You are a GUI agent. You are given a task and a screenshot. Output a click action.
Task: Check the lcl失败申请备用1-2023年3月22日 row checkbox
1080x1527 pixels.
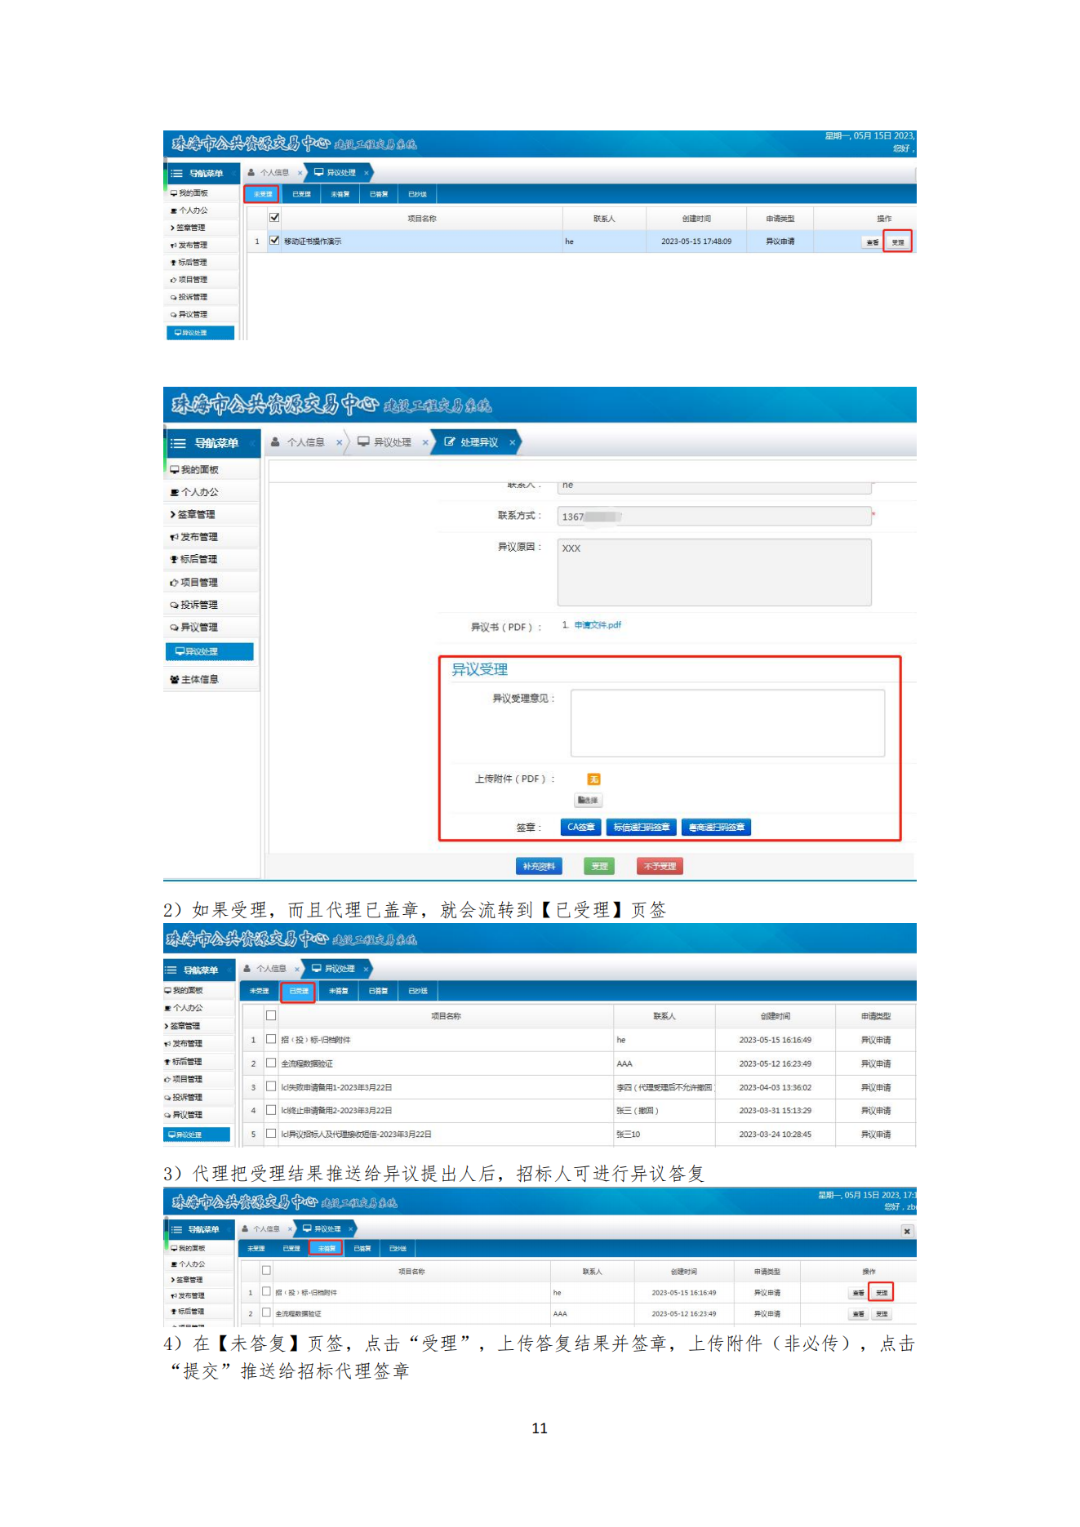click(x=271, y=1086)
